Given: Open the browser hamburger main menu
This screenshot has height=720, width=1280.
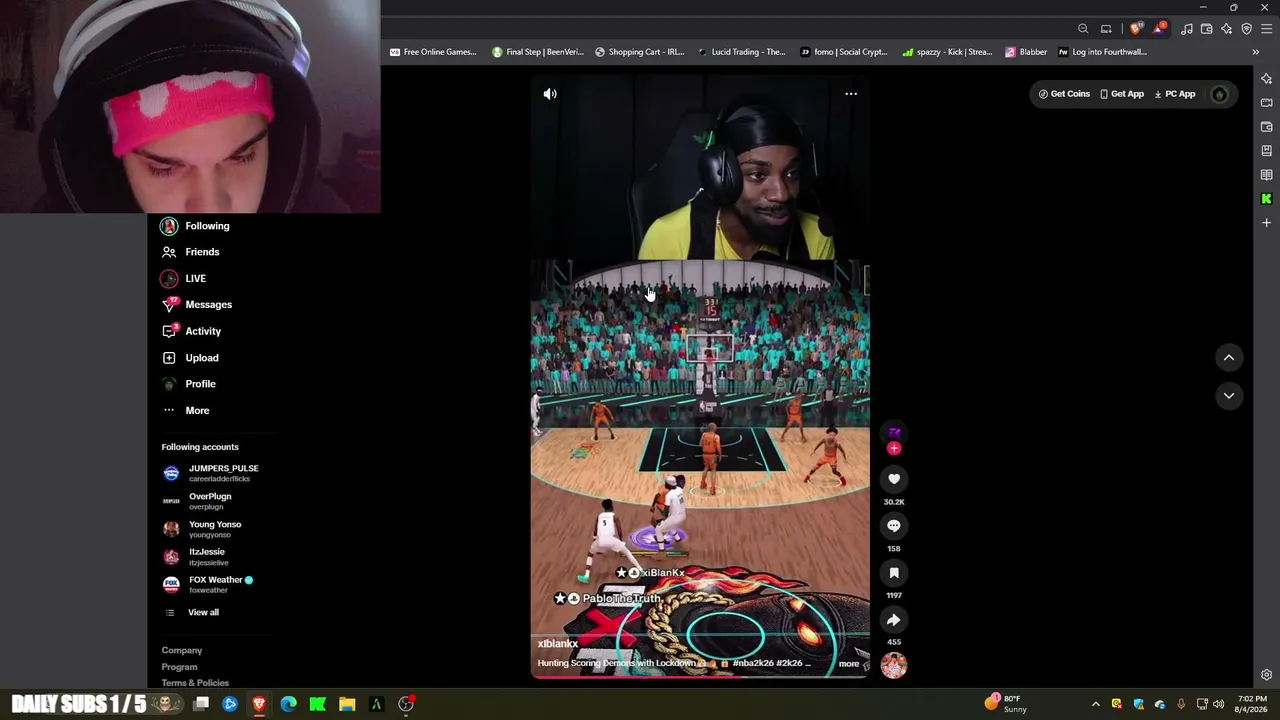Looking at the screenshot, I should pos(1266,29).
